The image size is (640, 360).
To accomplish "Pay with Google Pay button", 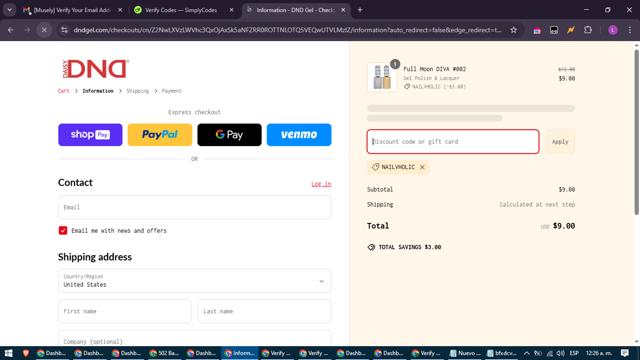I will pyautogui.click(x=229, y=135).
